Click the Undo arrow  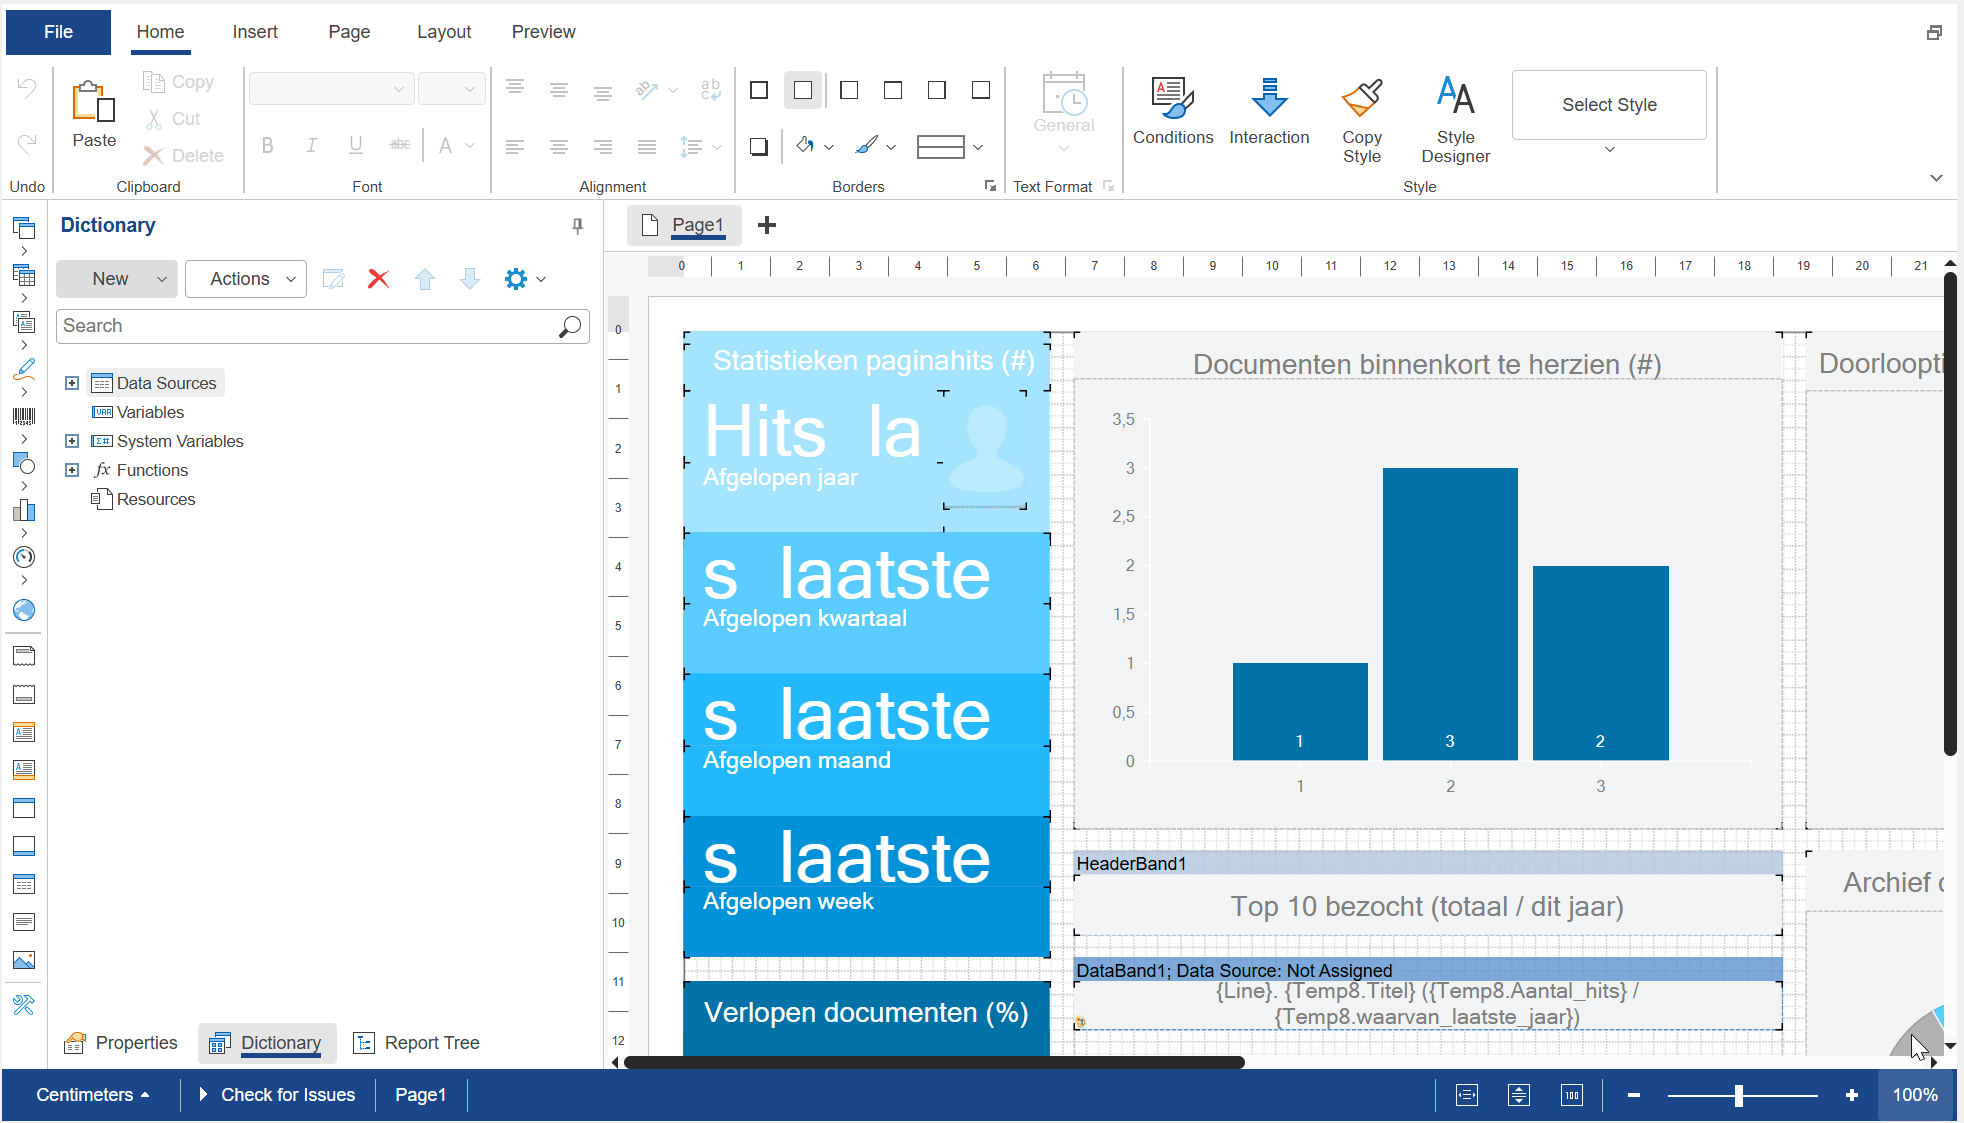pyautogui.click(x=27, y=88)
